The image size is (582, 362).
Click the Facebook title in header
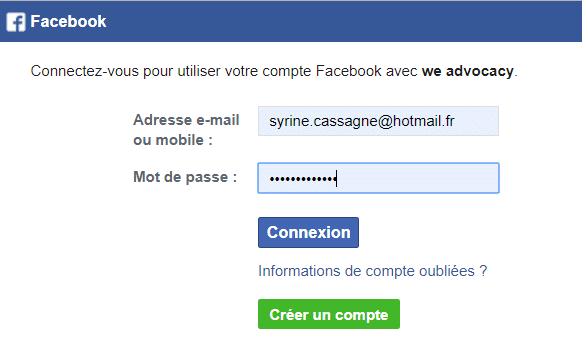68,22
